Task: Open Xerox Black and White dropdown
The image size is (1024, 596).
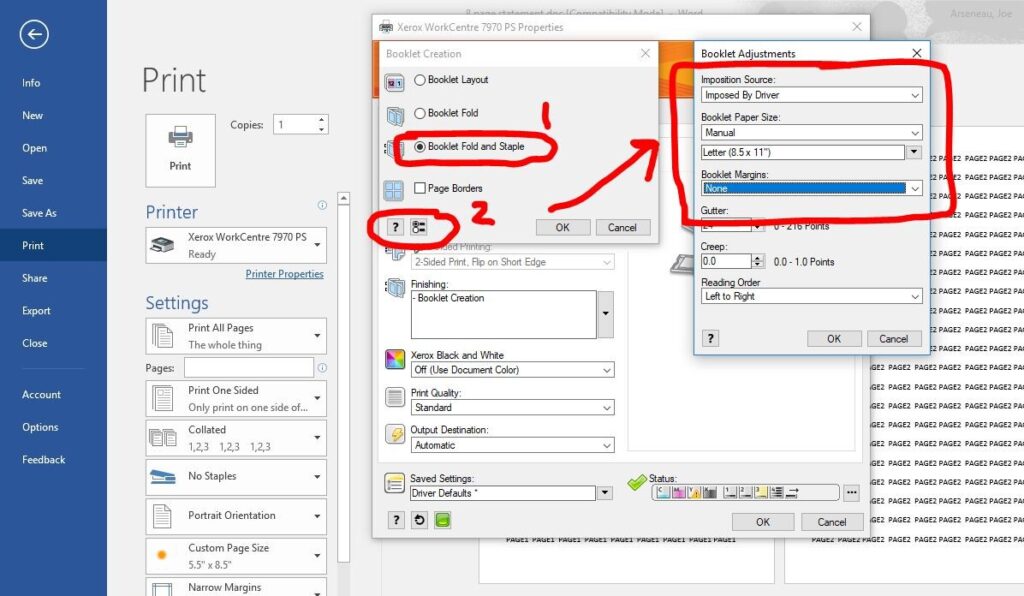Action: (513, 369)
